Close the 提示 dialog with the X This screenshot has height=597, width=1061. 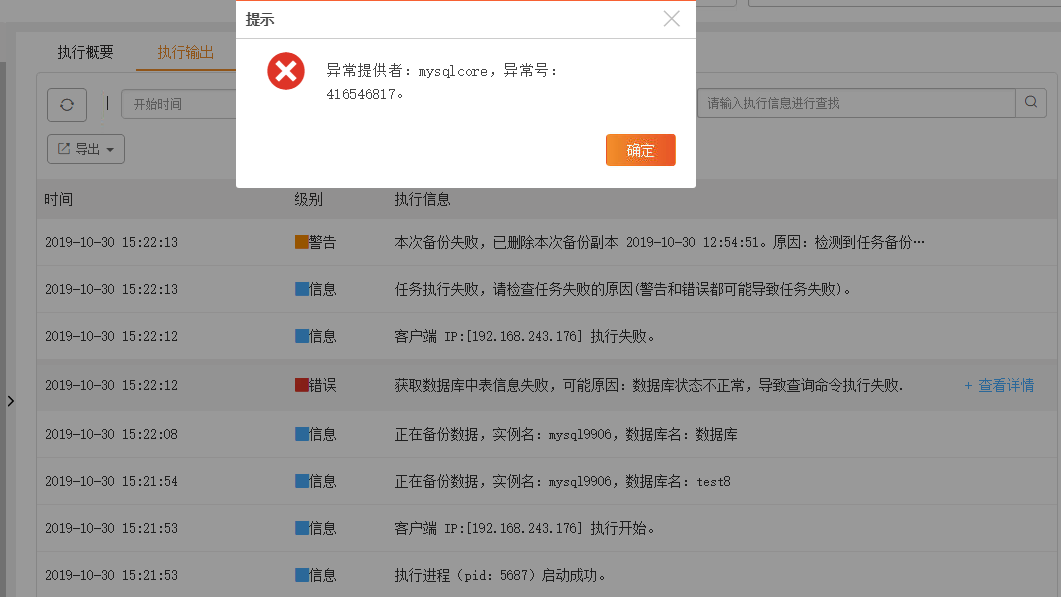671,19
